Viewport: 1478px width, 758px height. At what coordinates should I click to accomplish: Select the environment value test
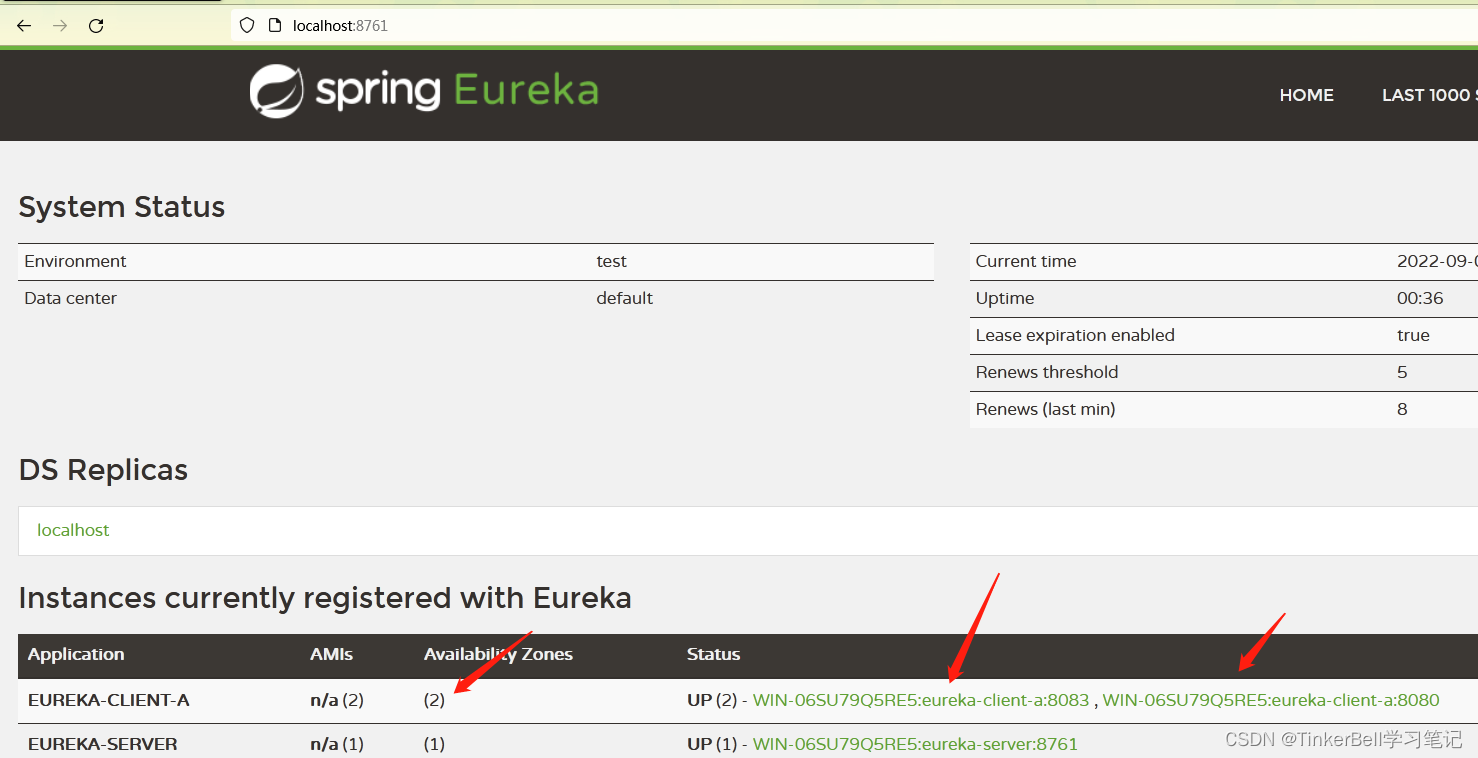tap(611, 261)
